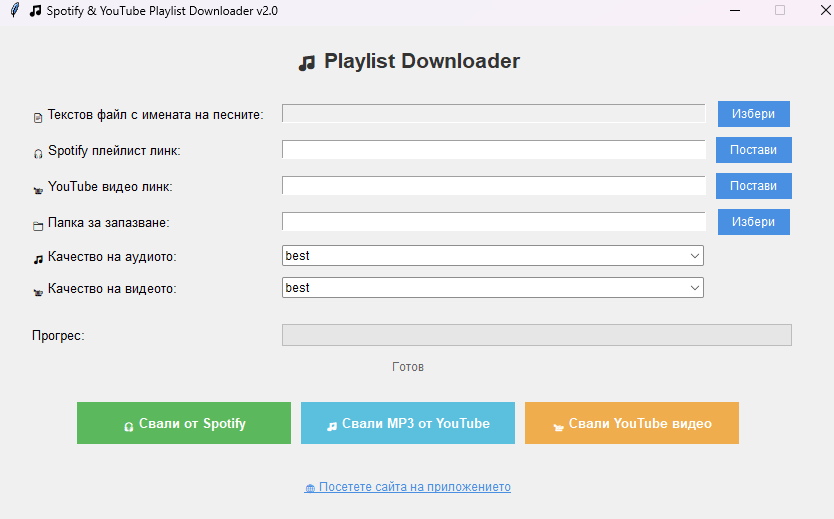This screenshot has height=519, width=834.
Task: Click the camera icon beside Качество на видеото
Action: [x=38, y=292]
